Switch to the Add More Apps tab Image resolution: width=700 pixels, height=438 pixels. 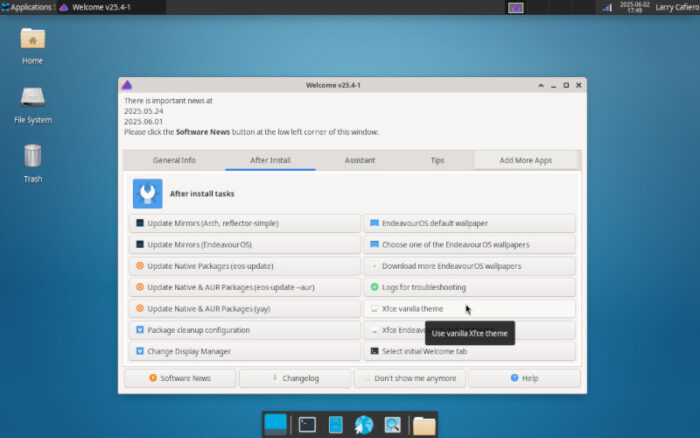point(525,160)
